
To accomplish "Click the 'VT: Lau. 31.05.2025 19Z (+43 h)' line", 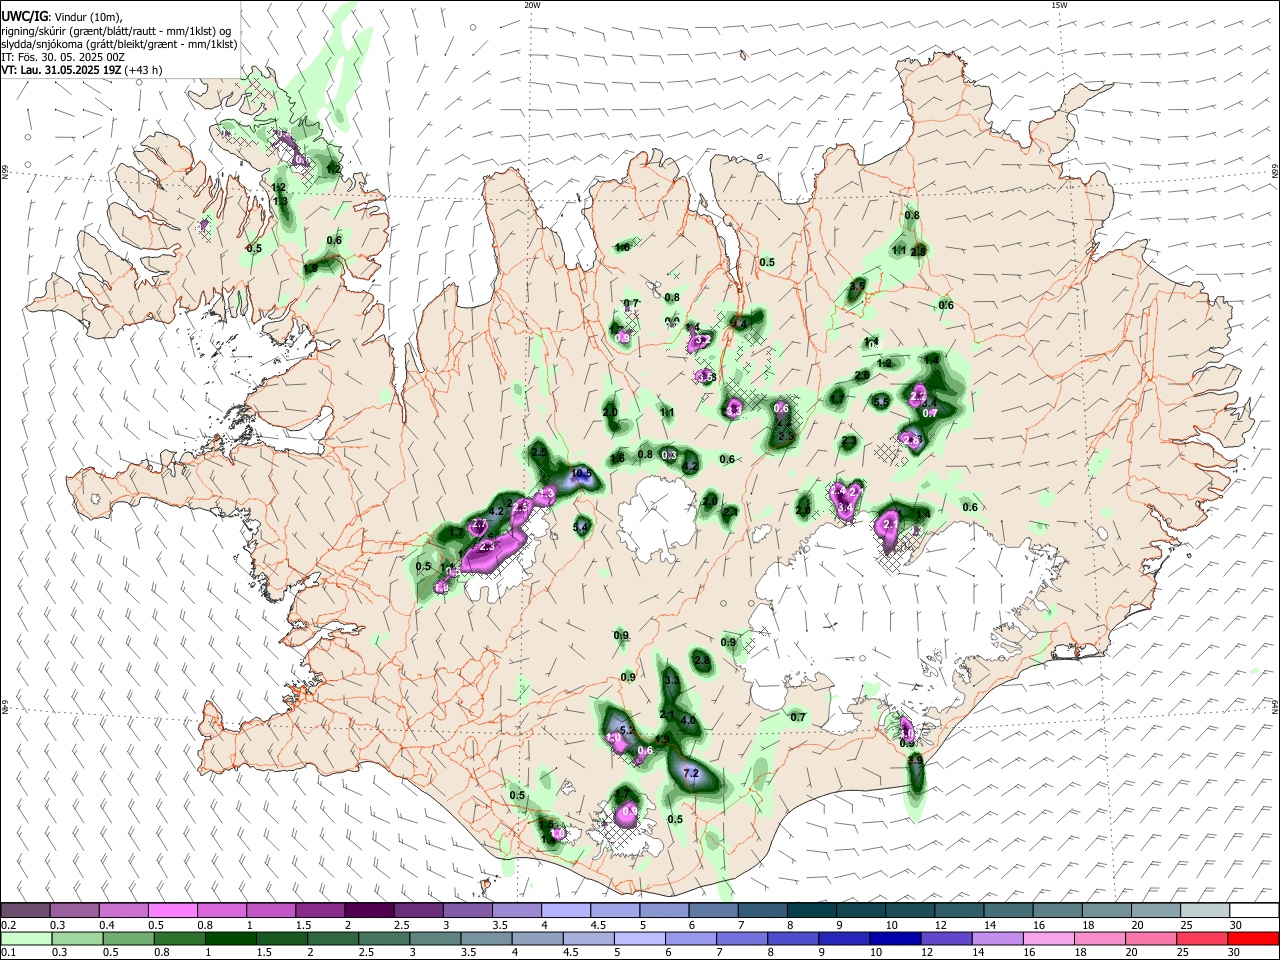I will click(81, 70).
